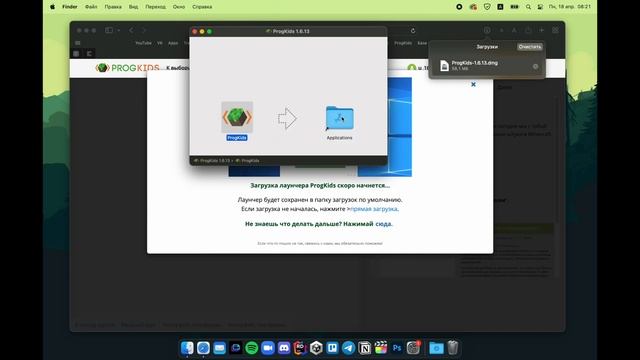Open Notion from the Dock
The height and width of the screenshot is (360, 640).
(x=364, y=348)
